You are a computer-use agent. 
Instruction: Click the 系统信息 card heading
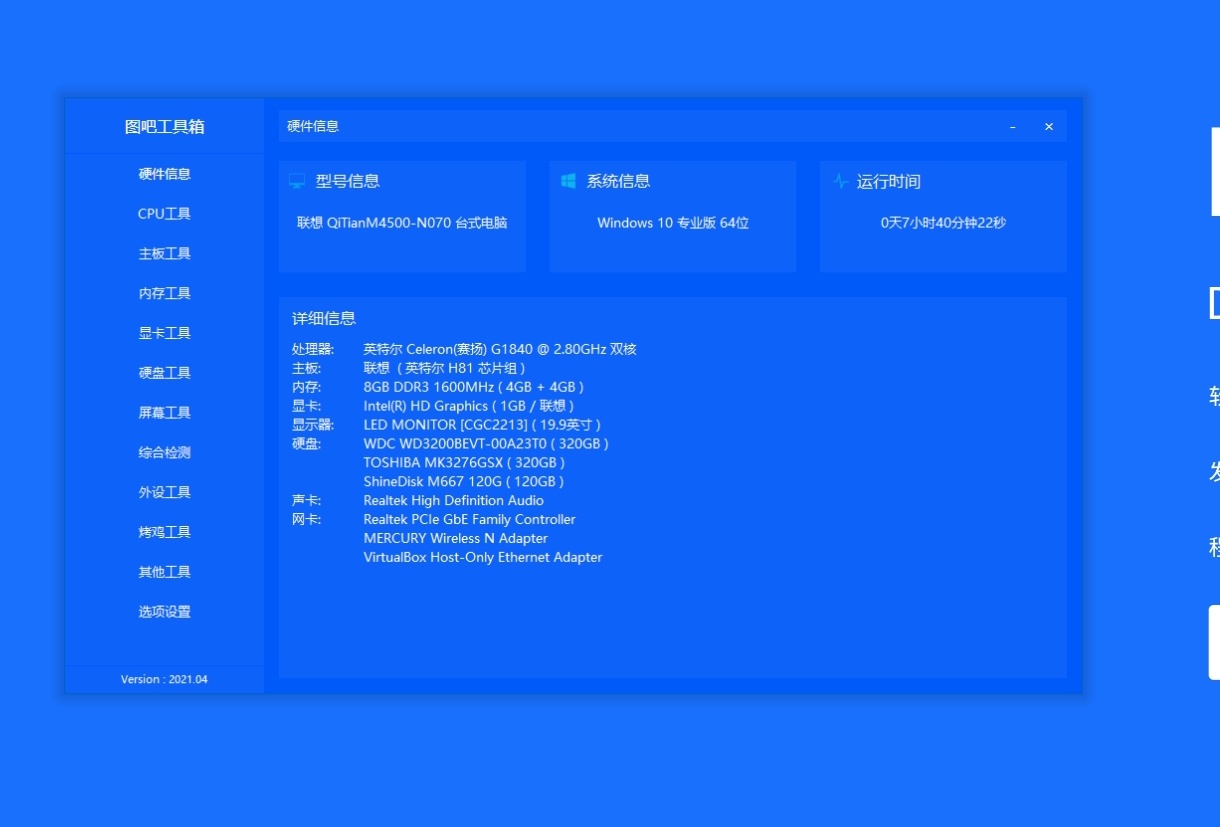[x=618, y=182]
